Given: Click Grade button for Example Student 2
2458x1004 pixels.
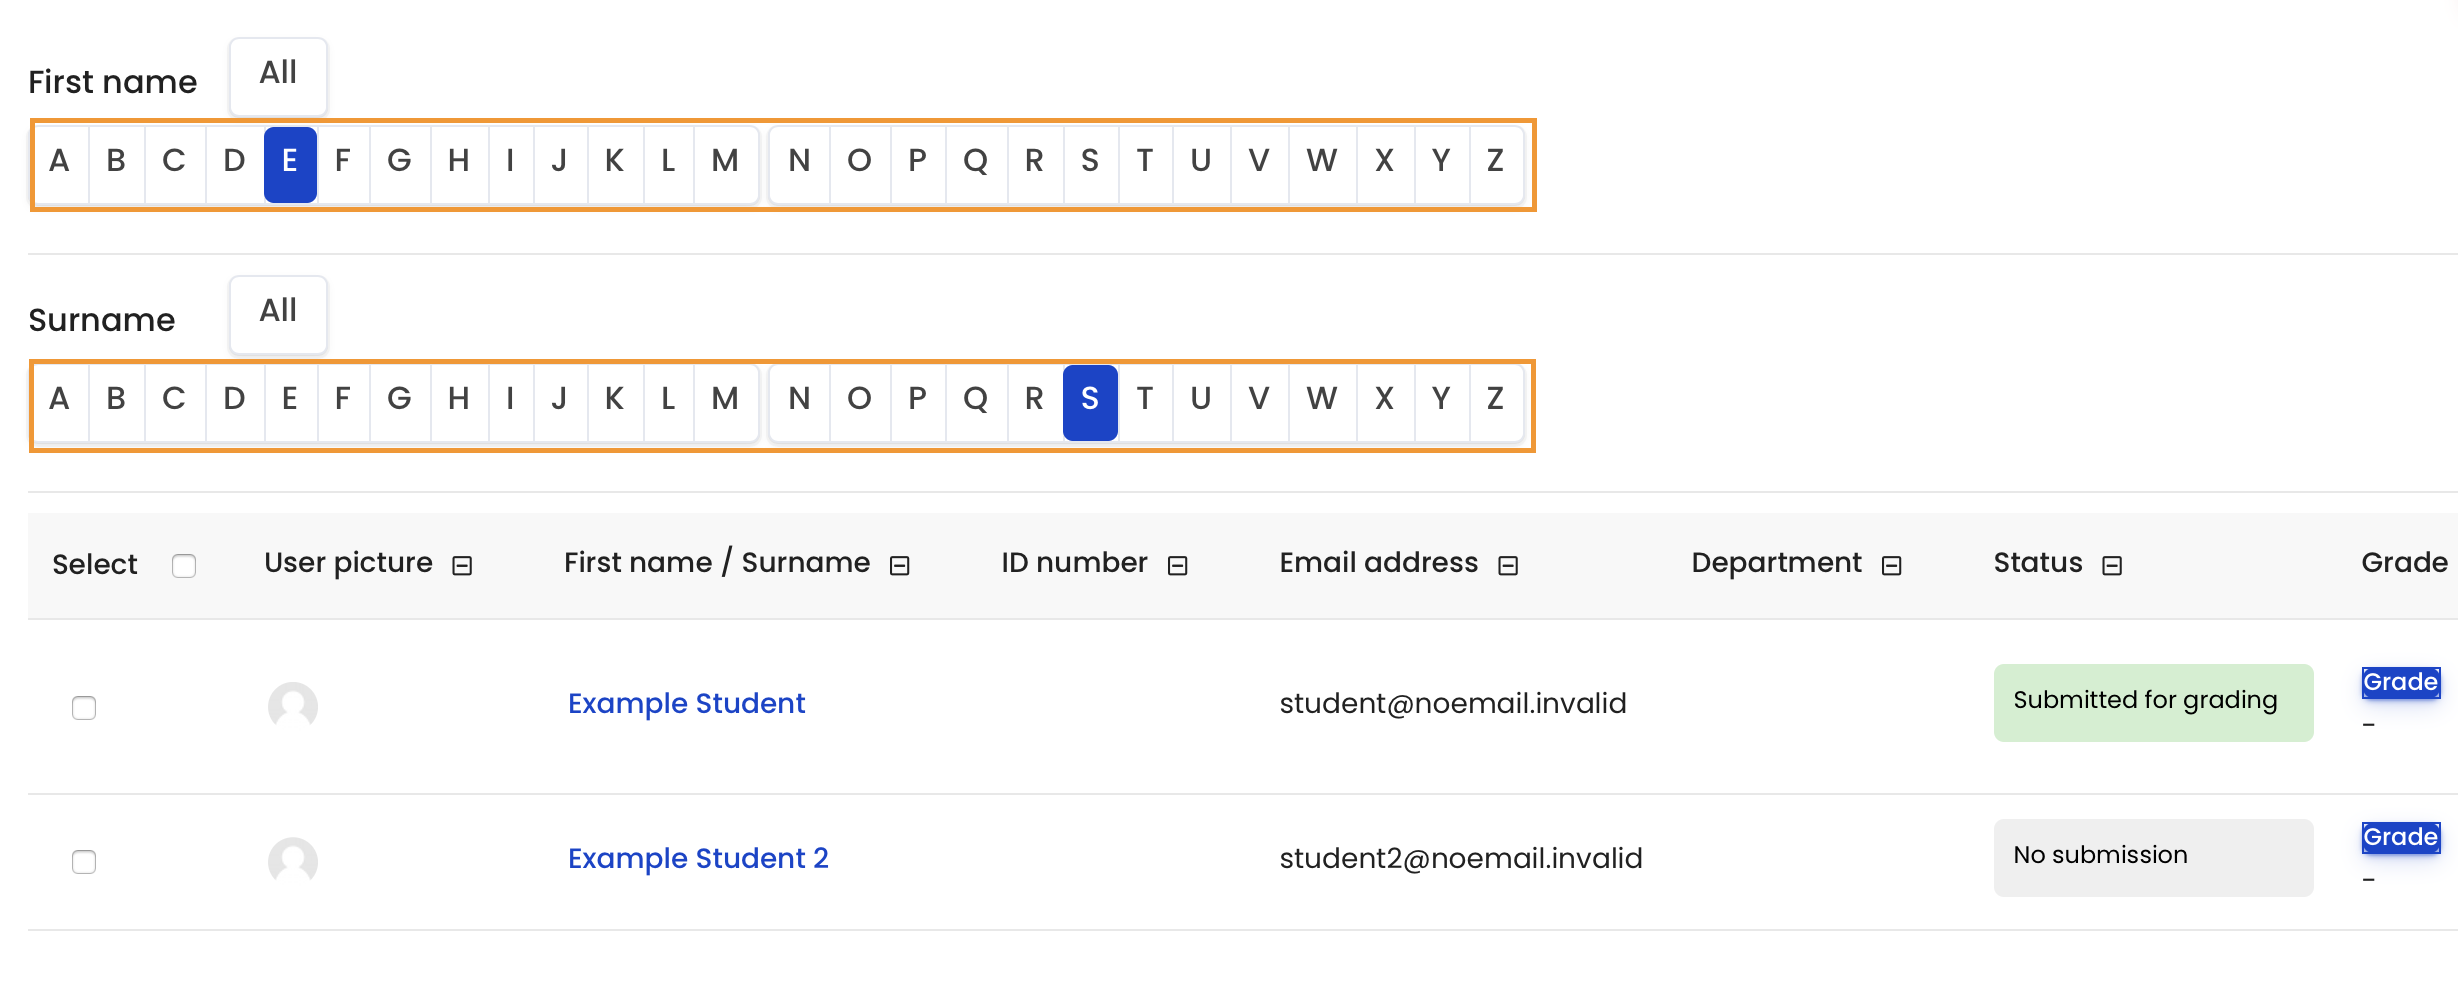Looking at the screenshot, I should pyautogui.click(x=2400, y=837).
